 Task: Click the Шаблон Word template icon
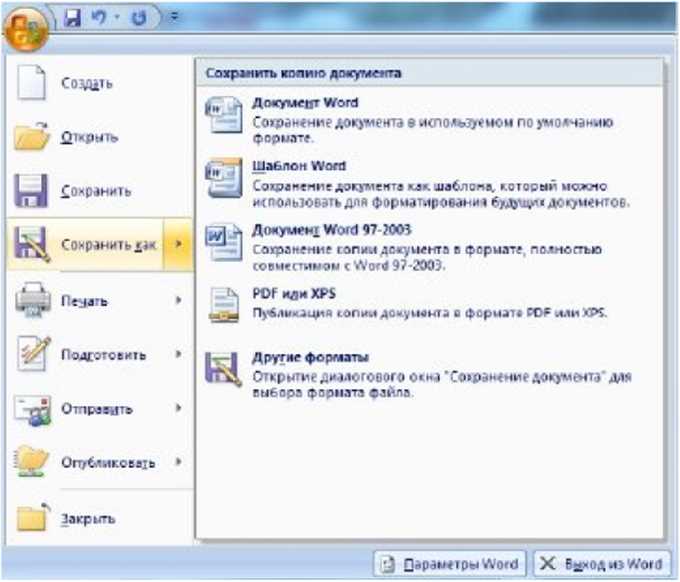(224, 178)
